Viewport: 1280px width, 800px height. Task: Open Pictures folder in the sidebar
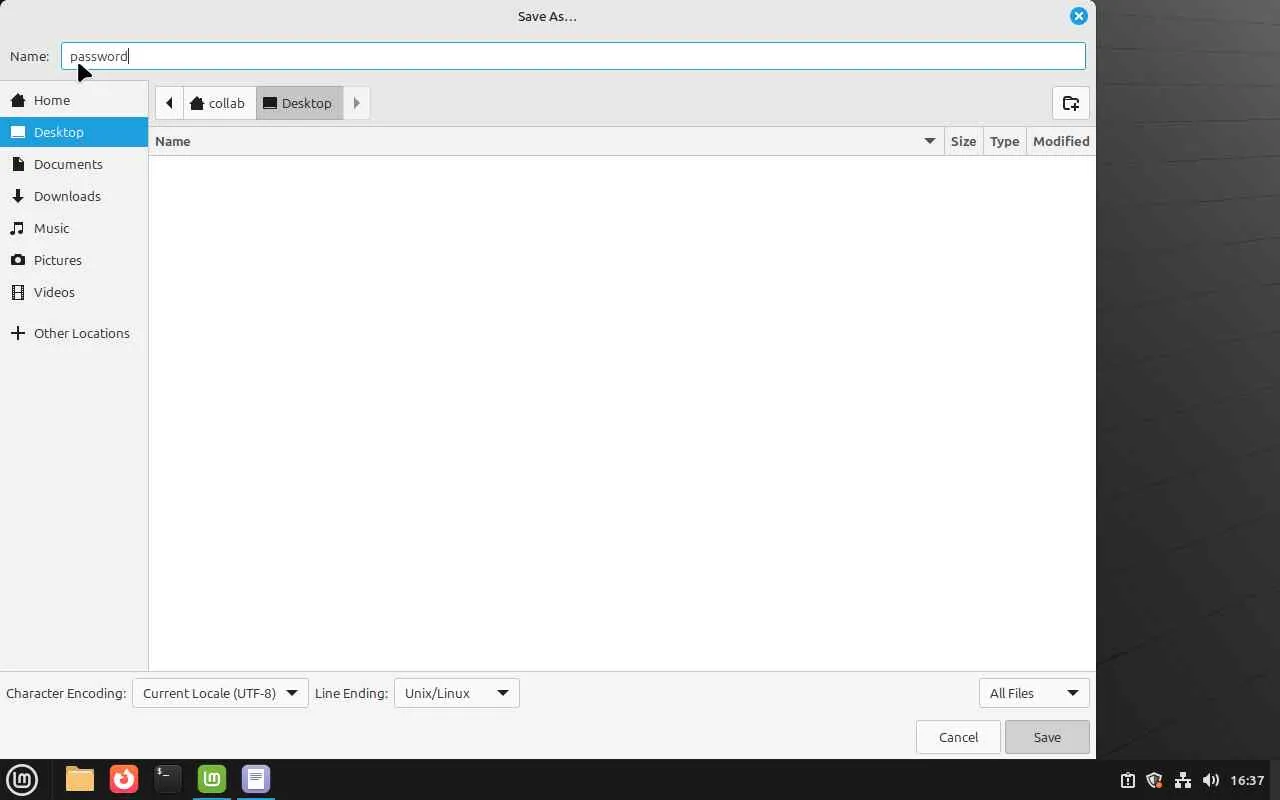click(x=74, y=260)
